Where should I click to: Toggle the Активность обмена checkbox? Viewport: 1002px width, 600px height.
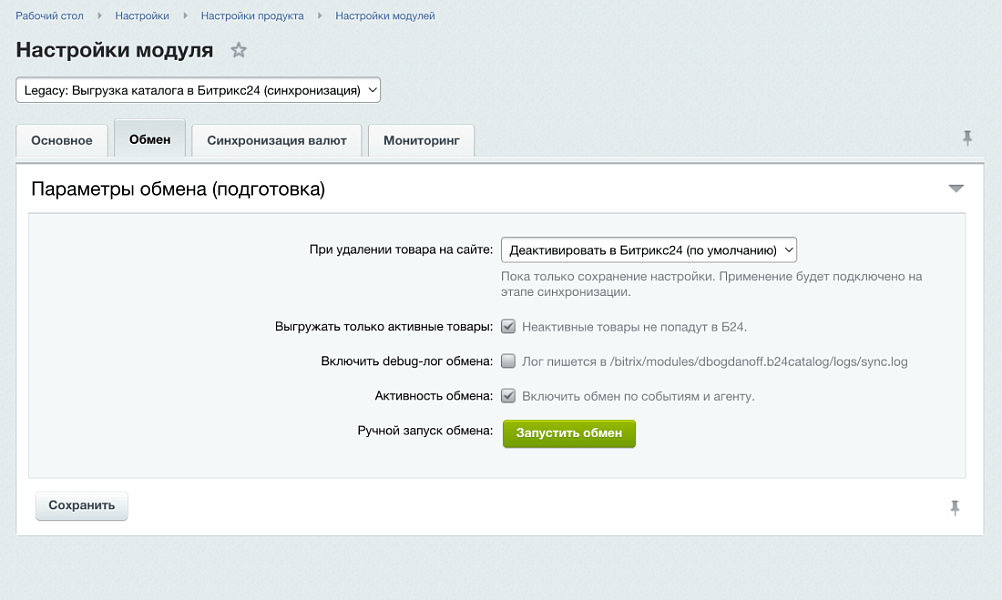(508, 396)
